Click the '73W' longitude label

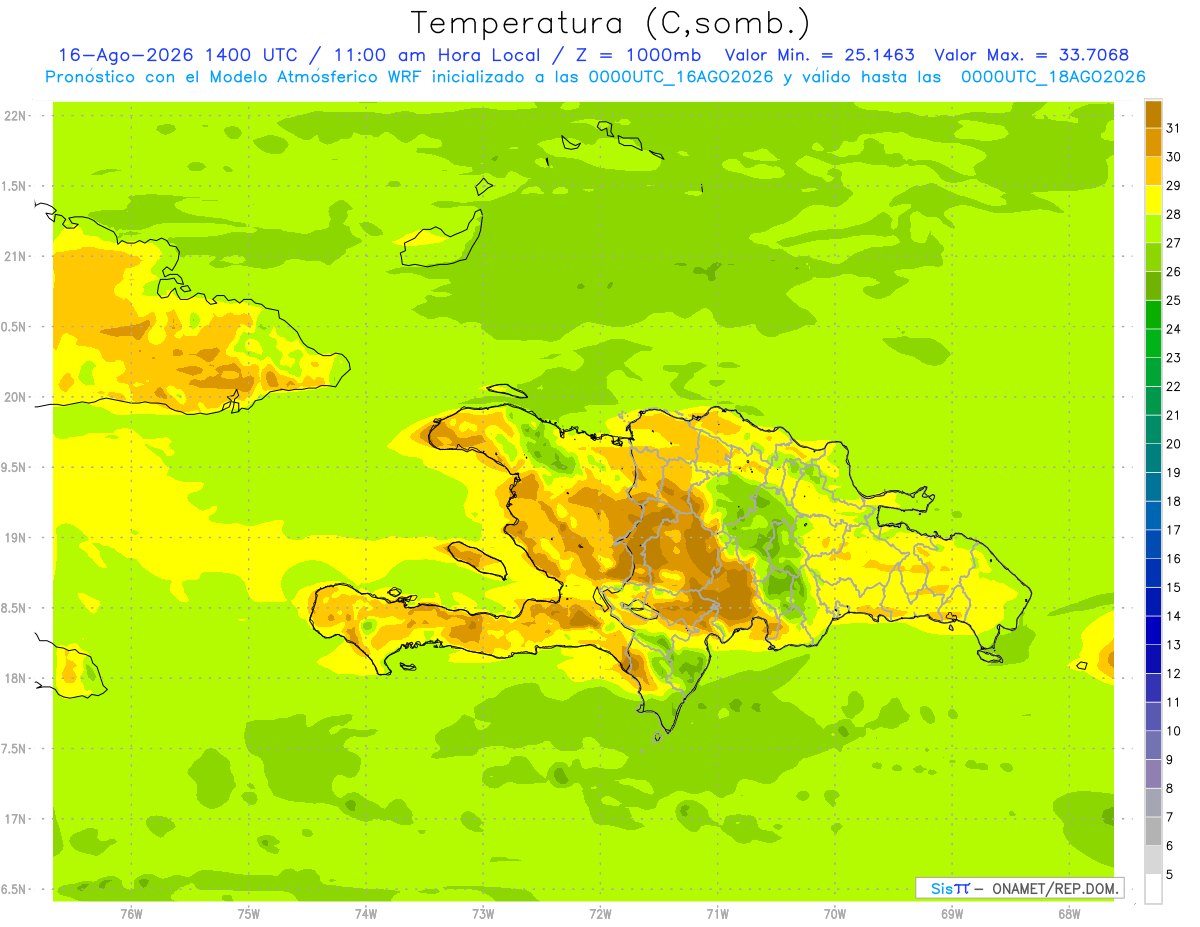[x=483, y=914]
